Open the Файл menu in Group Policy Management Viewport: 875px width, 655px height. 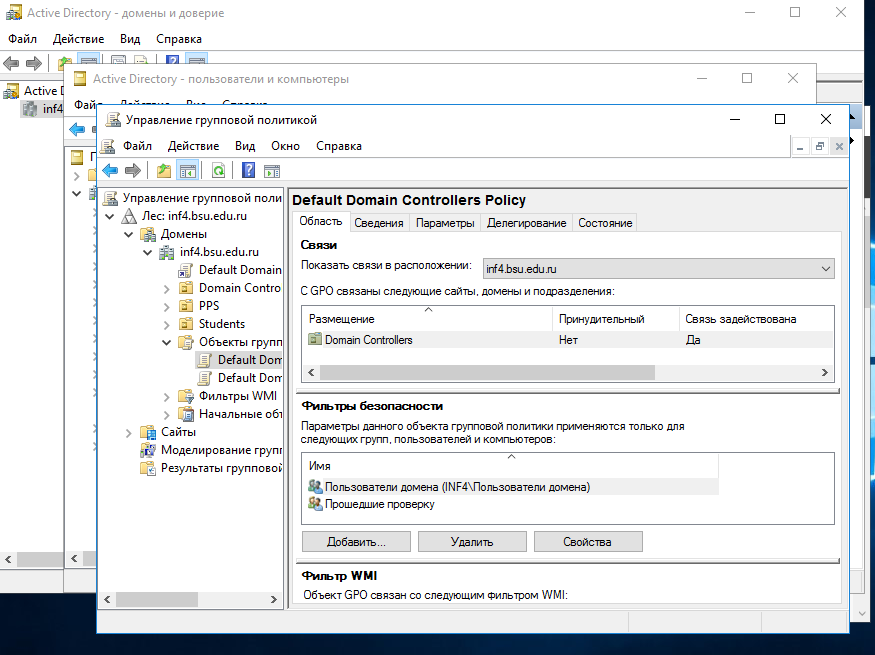click(137, 146)
